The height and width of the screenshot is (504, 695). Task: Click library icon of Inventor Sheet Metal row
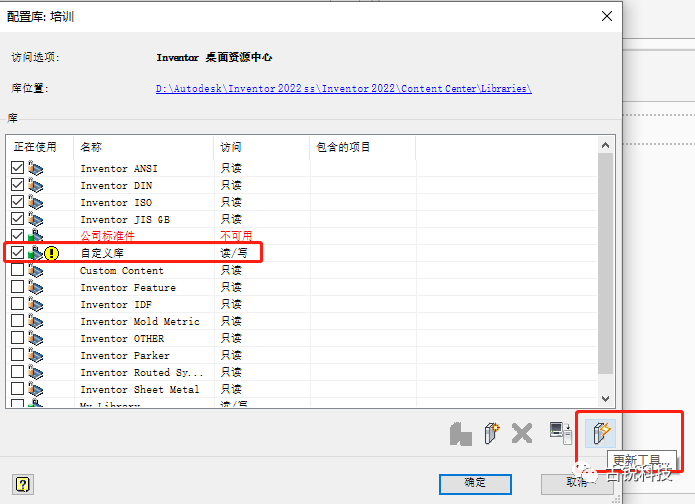click(x=35, y=389)
